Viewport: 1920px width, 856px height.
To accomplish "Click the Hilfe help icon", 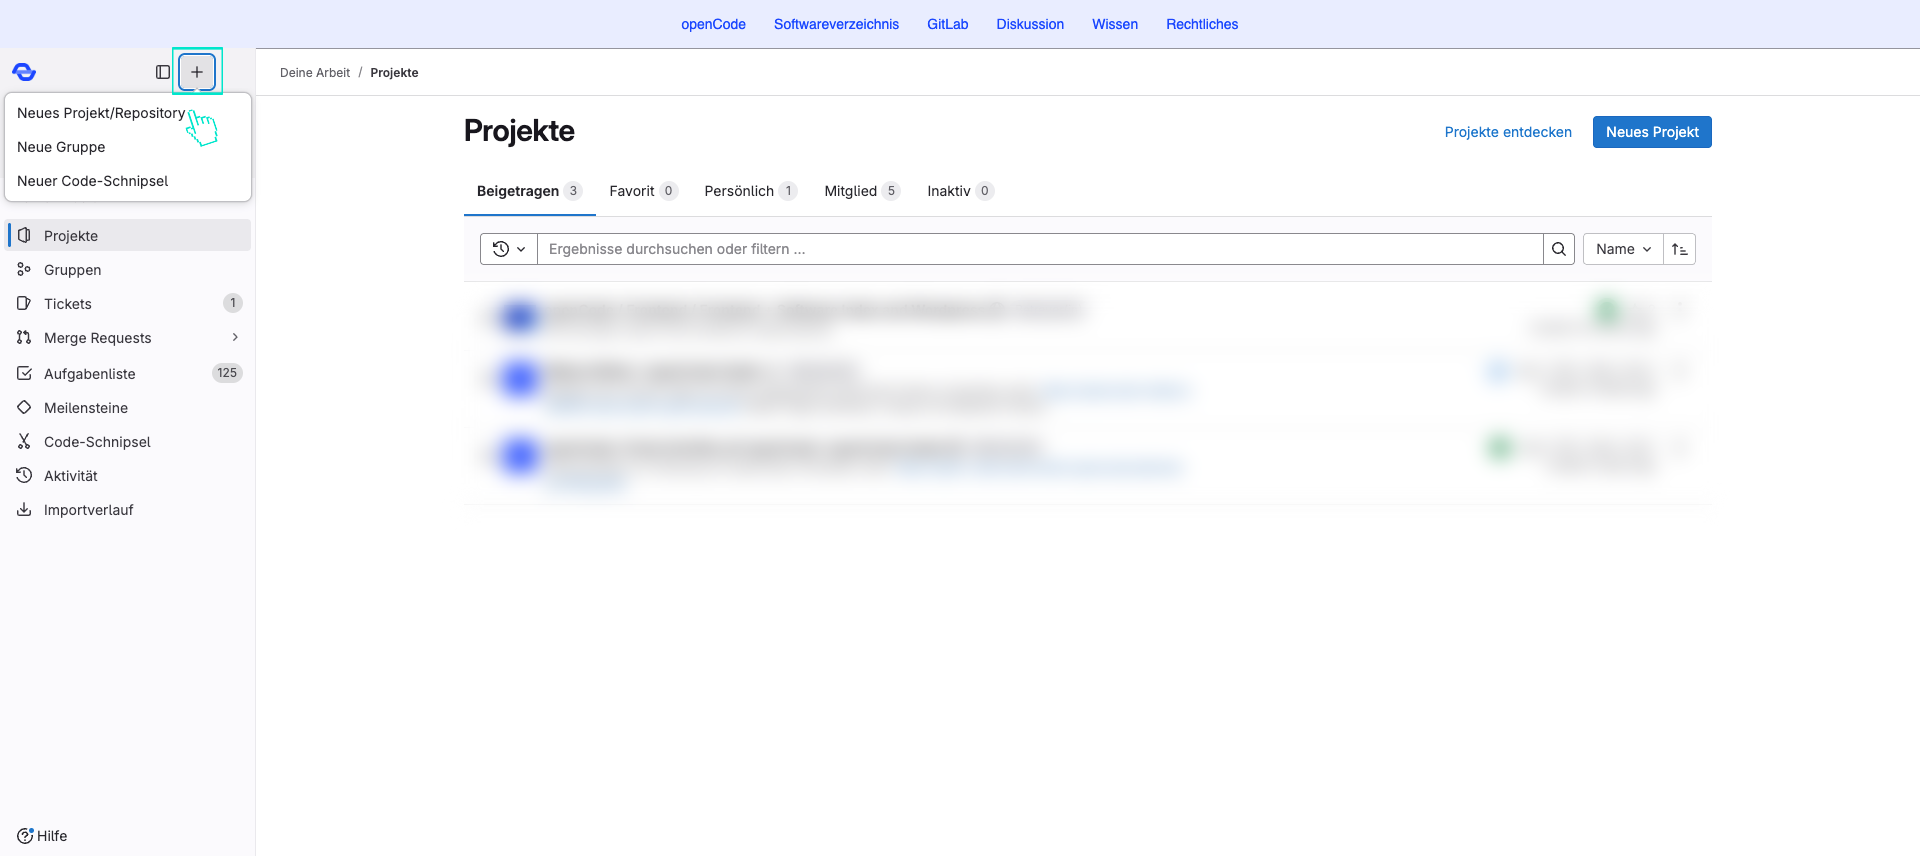I will coord(26,836).
